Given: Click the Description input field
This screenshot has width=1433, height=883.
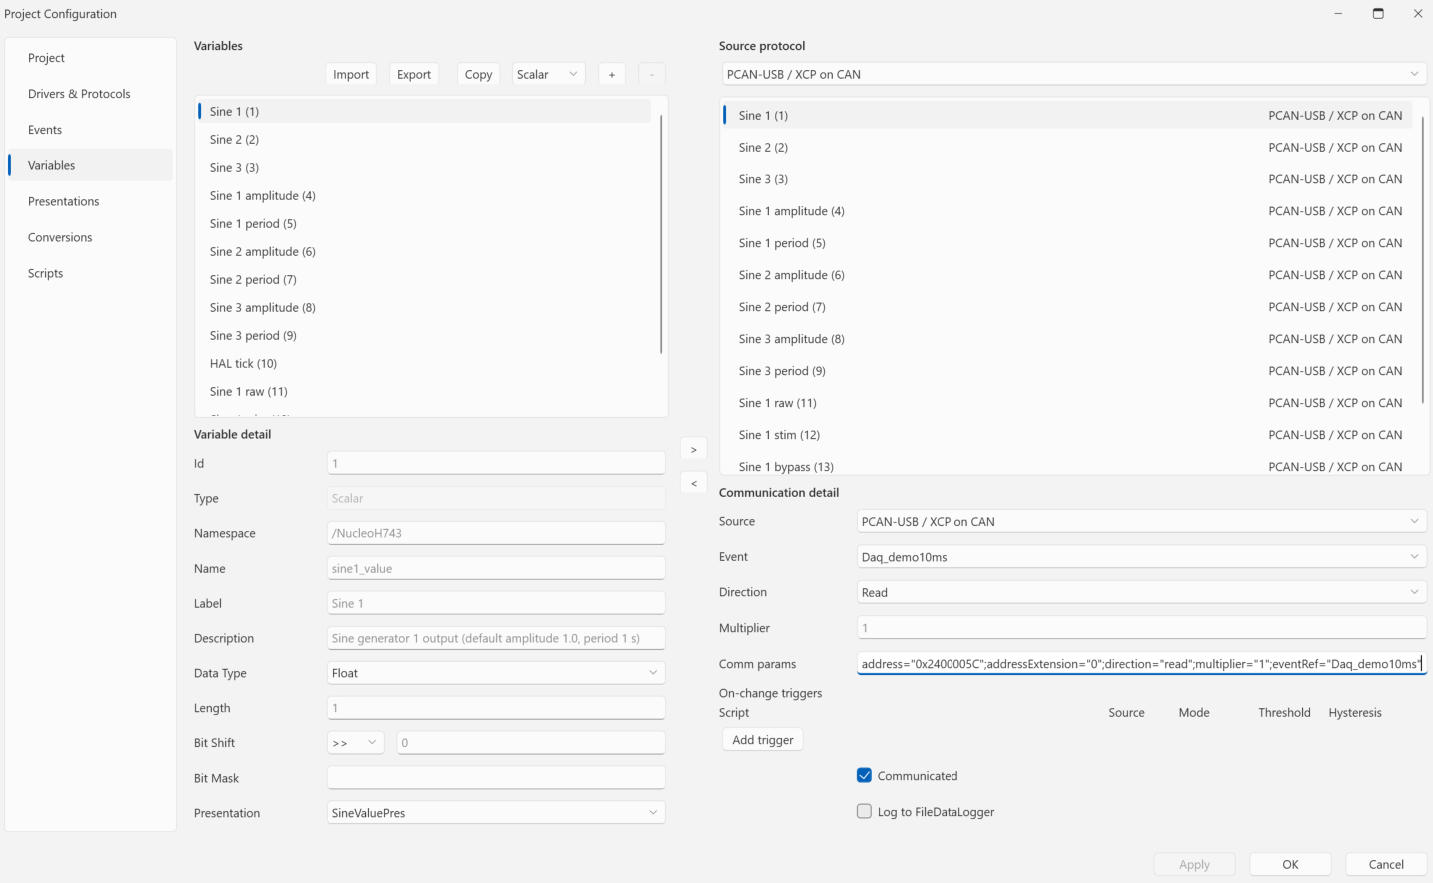Looking at the screenshot, I should 496,638.
